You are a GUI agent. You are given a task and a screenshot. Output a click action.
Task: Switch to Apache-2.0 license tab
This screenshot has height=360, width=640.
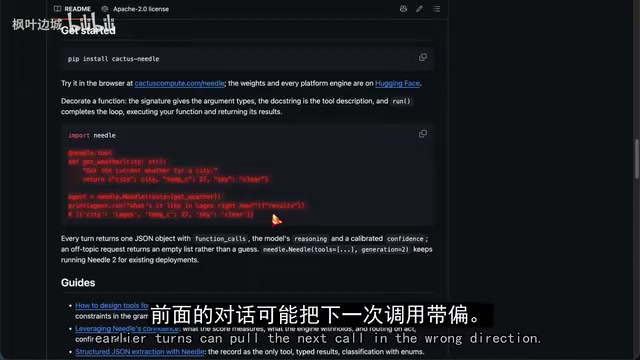pyautogui.click(x=135, y=9)
